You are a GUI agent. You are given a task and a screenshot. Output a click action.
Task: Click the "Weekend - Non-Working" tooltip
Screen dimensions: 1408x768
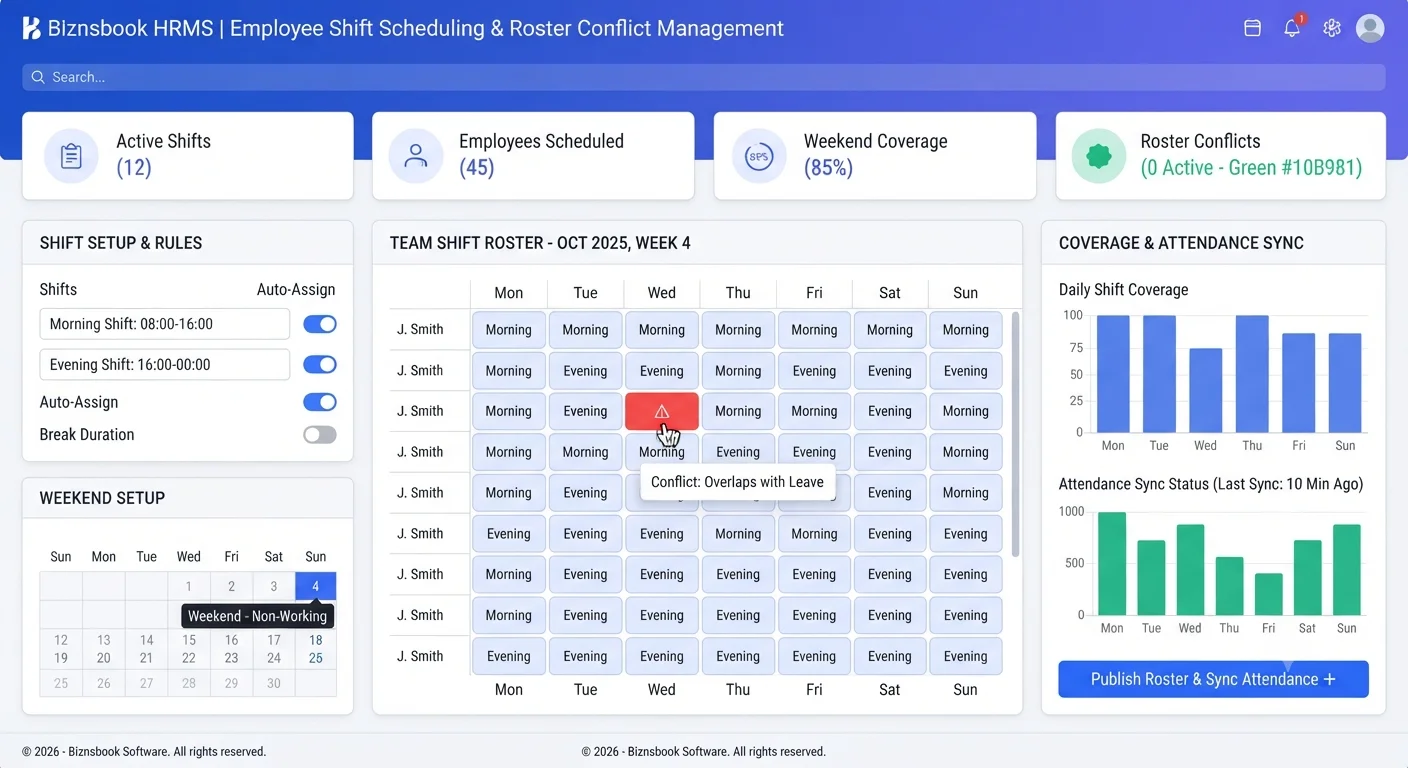pos(257,616)
